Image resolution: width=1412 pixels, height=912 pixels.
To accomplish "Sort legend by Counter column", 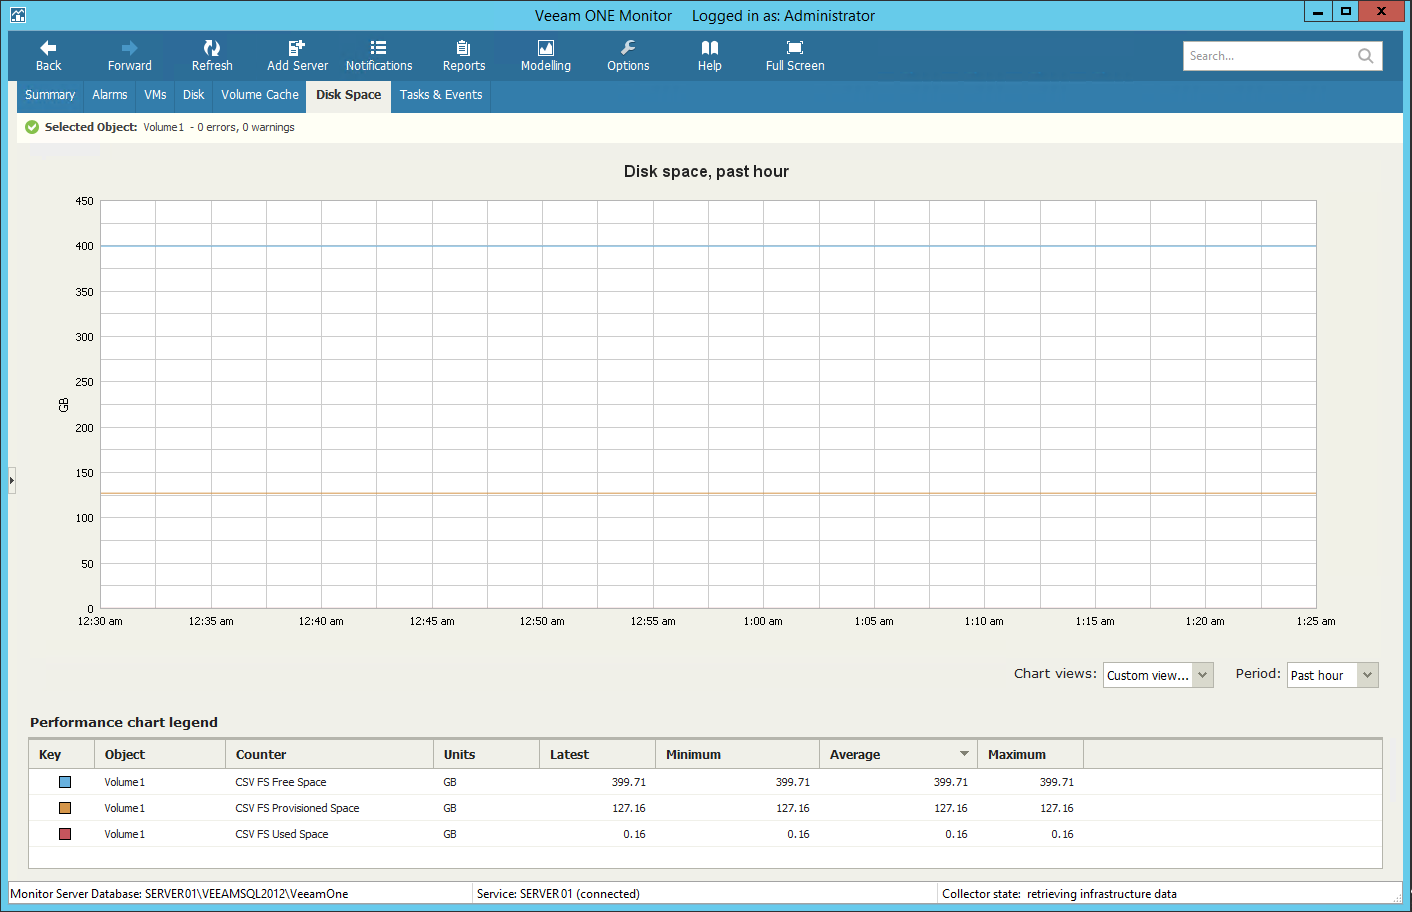I will [x=329, y=754].
